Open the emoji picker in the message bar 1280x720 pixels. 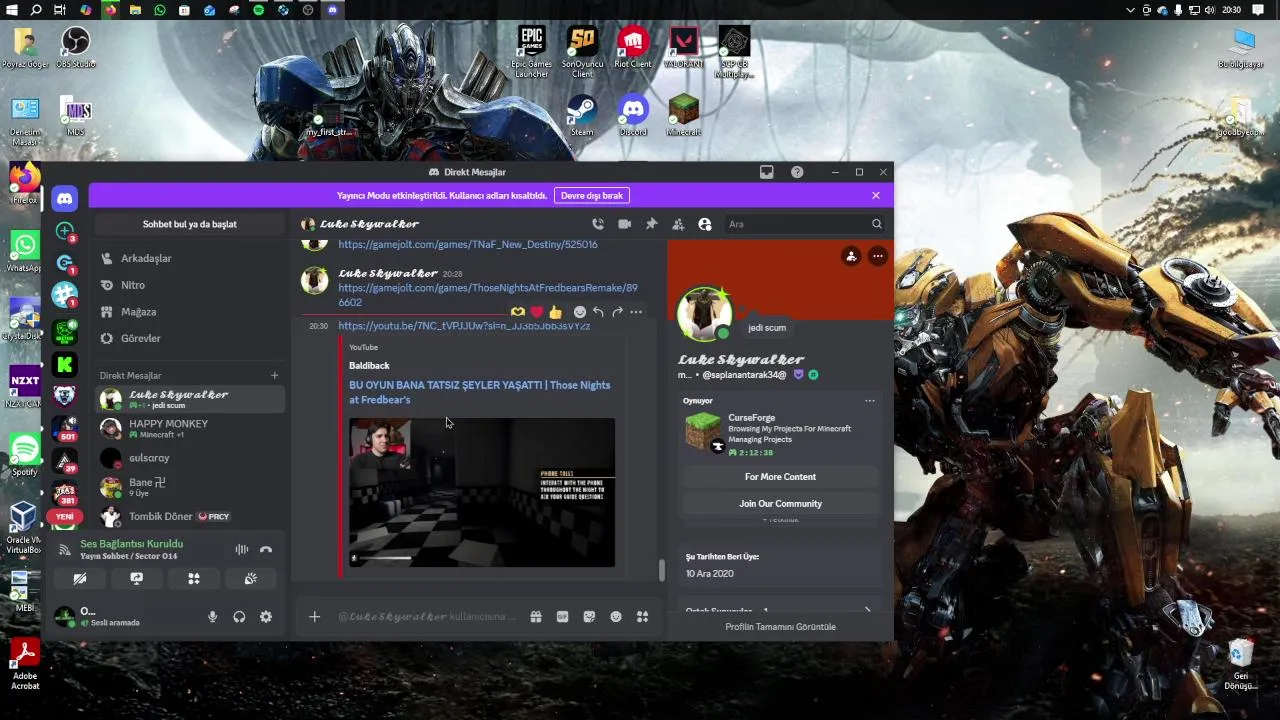[616, 617]
